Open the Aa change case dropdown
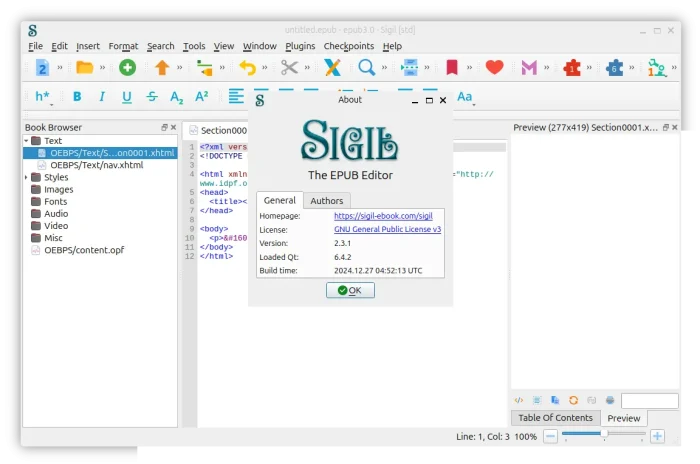The image size is (700, 464). pos(465,97)
